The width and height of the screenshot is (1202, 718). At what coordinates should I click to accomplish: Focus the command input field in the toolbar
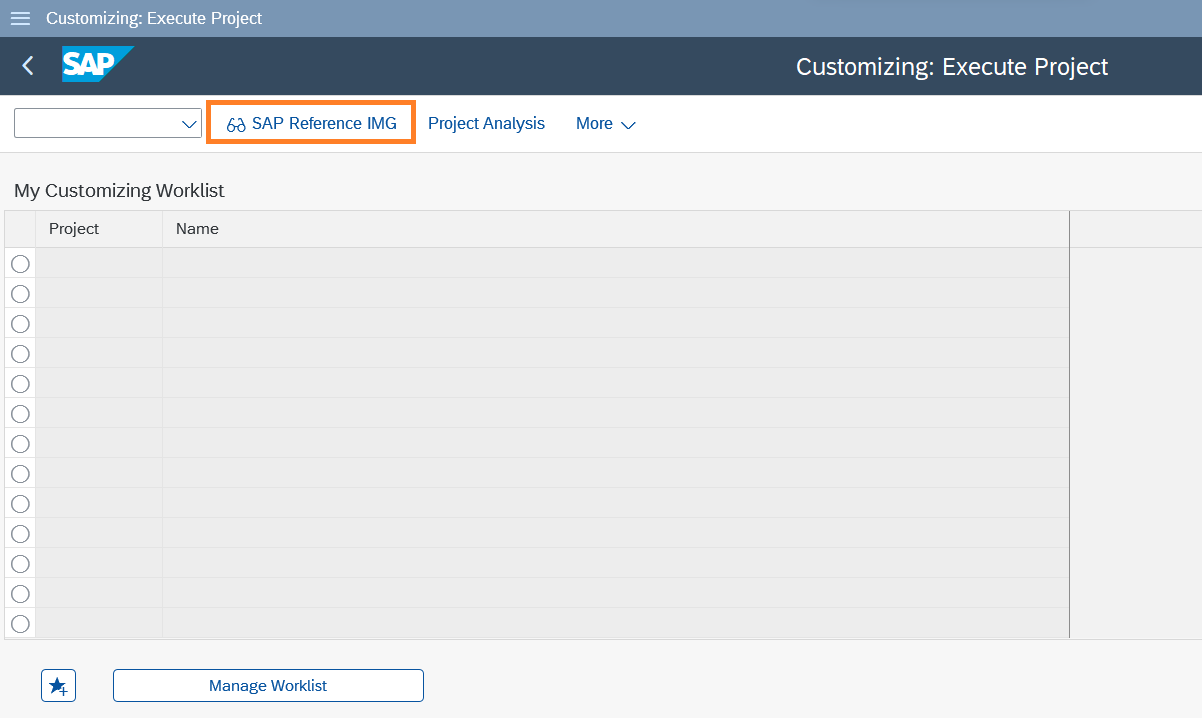(96, 124)
